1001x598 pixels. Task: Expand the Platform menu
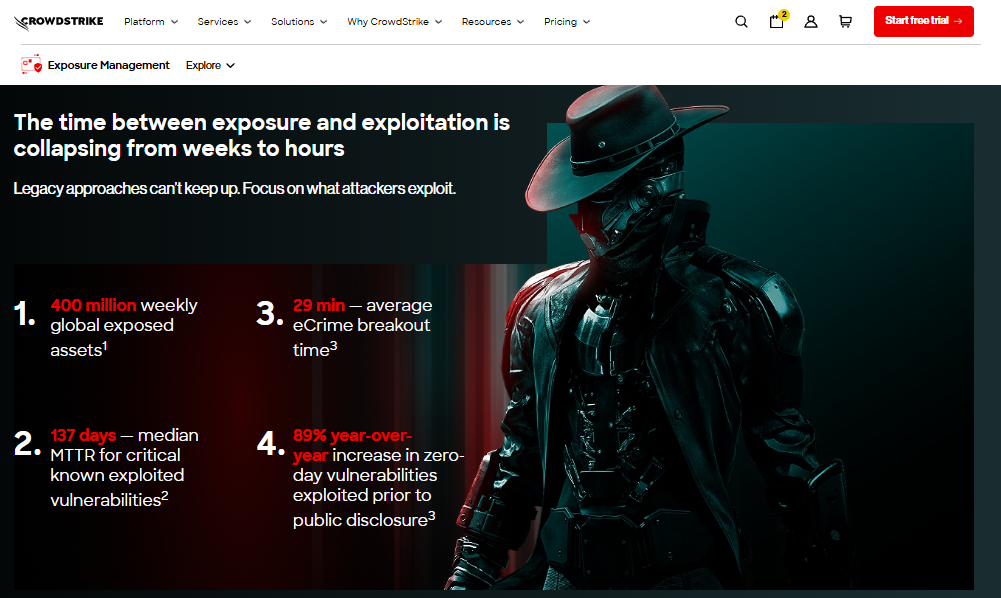(x=151, y=22)
